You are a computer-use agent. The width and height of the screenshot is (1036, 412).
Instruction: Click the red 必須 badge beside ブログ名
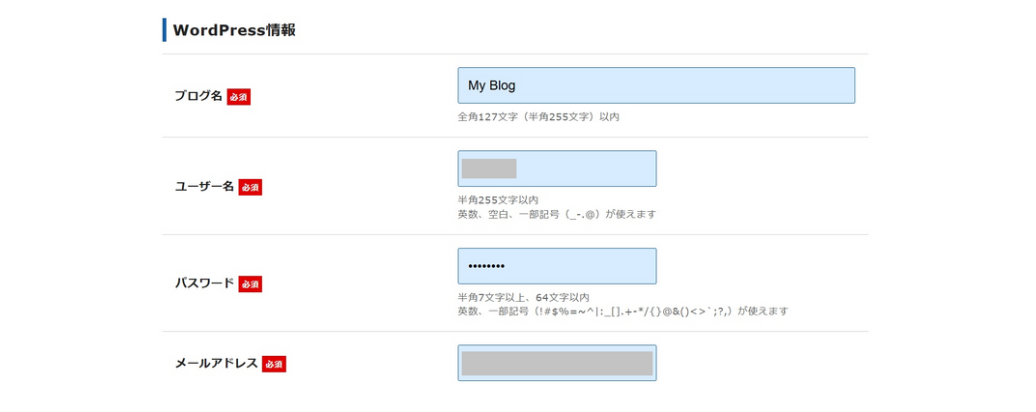click(239, 96)
